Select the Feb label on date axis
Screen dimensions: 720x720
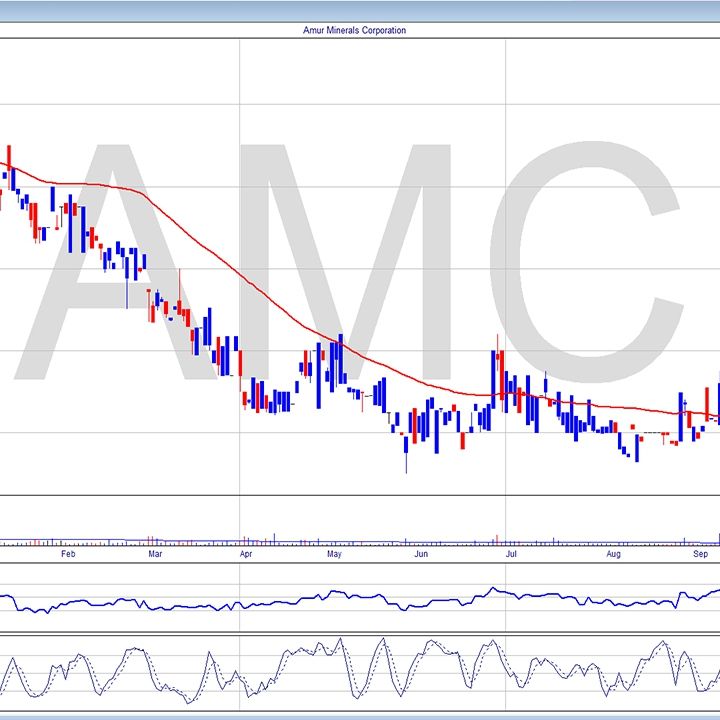(68, 553)
